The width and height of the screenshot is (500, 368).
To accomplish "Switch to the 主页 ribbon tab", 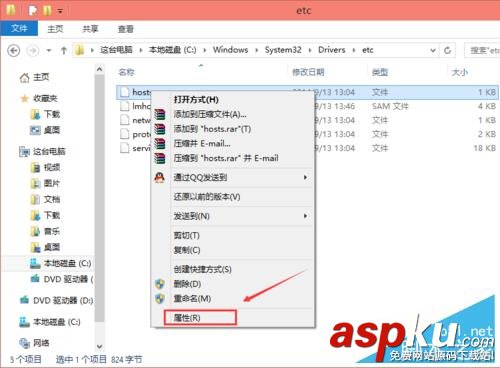I will [x=55, y=29].
